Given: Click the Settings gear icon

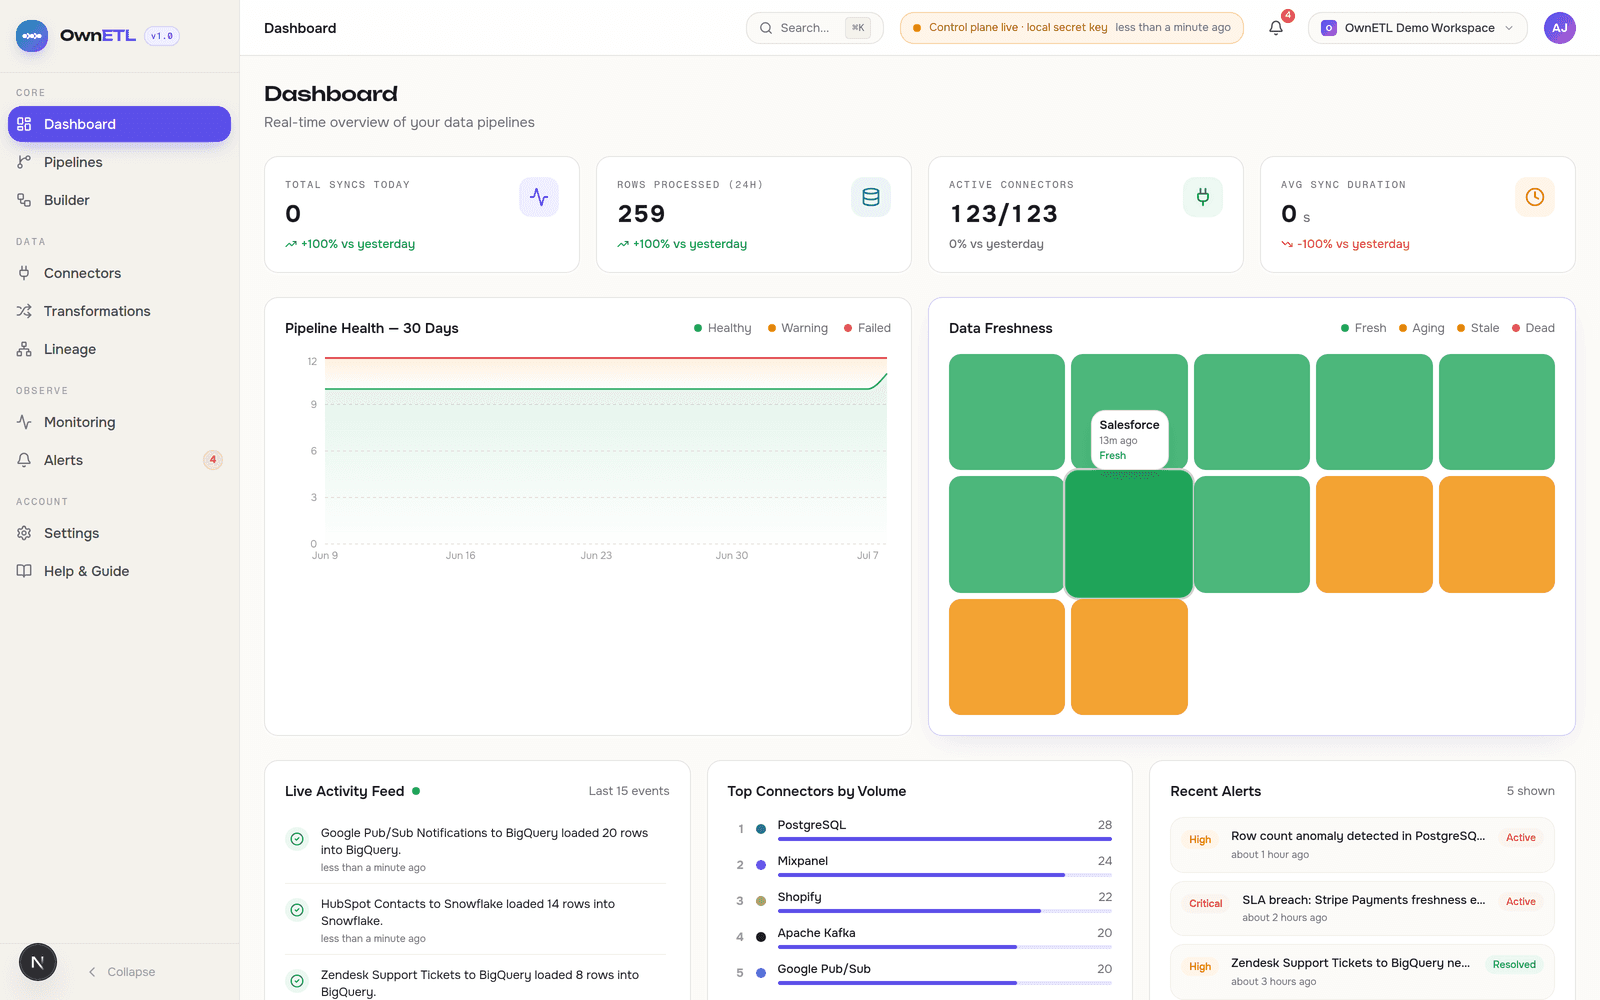Looking at the screenshot, I should [24, 533].
